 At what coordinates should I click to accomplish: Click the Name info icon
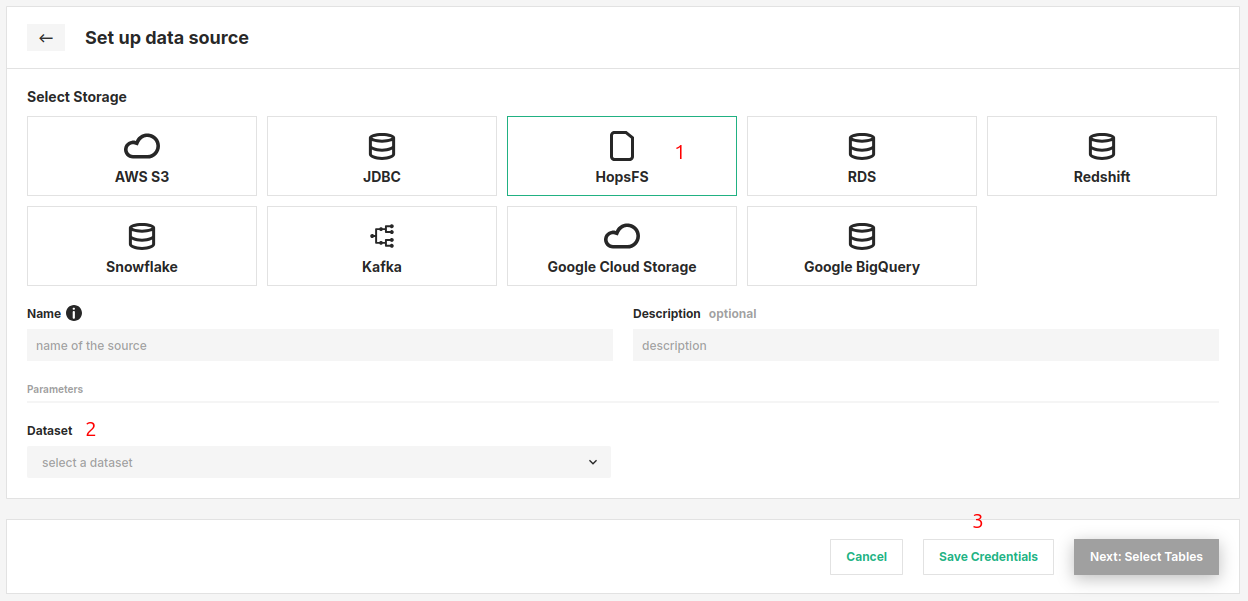[74, 313]
